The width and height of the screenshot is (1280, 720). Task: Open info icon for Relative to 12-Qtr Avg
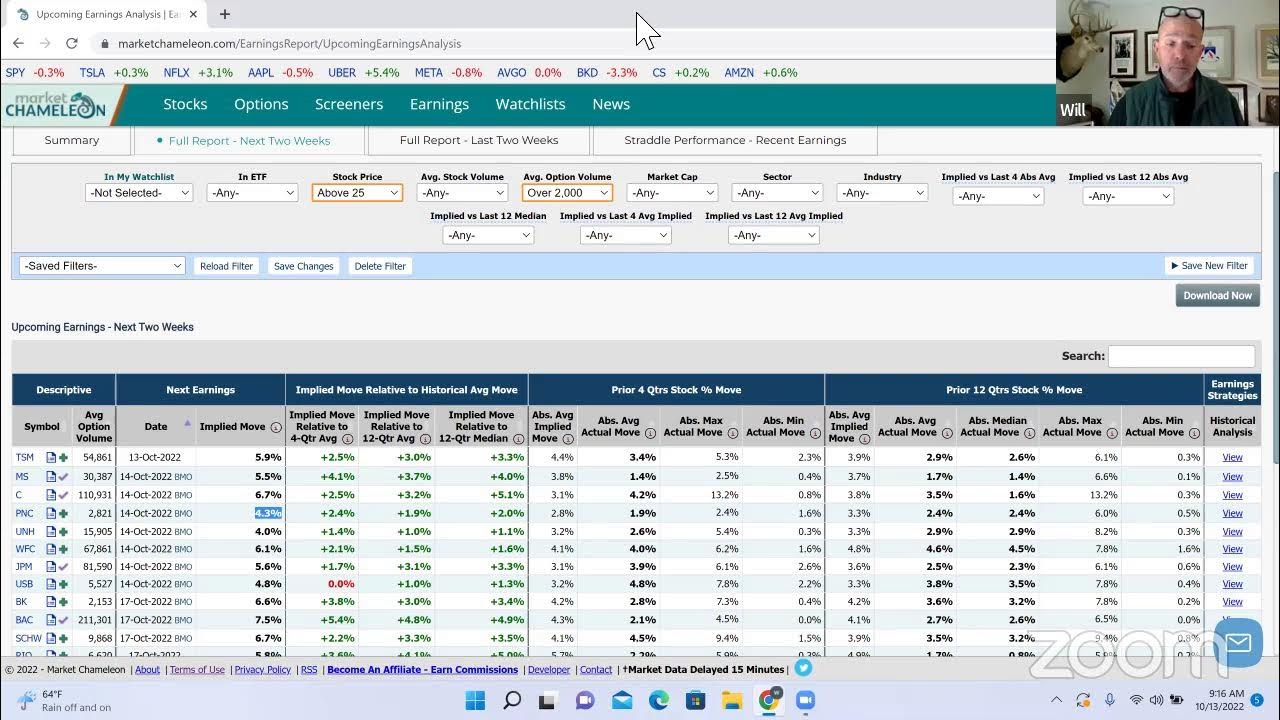[x=425, y=438]
